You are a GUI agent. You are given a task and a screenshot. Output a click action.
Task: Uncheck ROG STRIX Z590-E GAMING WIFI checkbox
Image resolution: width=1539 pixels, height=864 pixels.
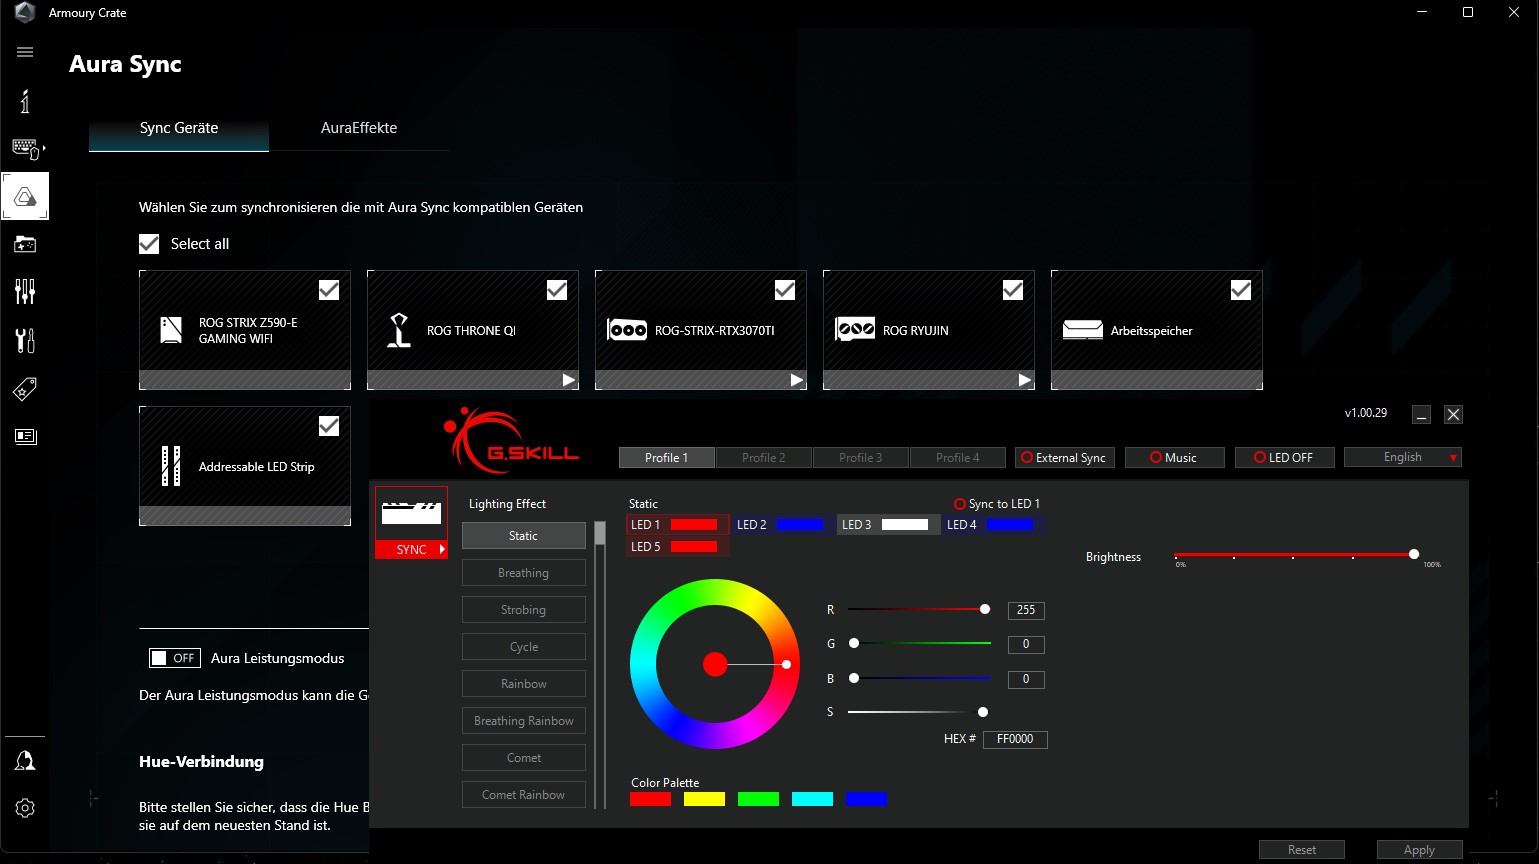tap(329, 290)
